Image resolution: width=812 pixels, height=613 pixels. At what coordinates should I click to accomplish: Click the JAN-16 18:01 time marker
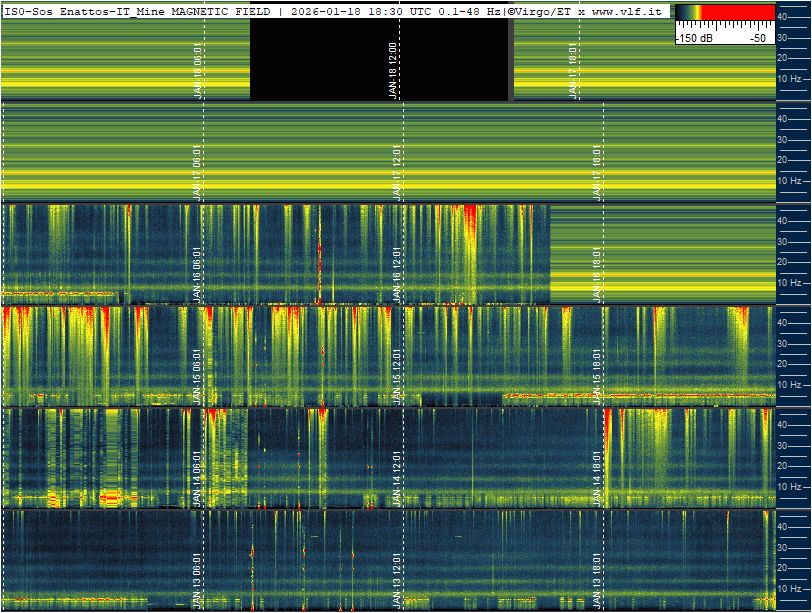coord(597,274)
